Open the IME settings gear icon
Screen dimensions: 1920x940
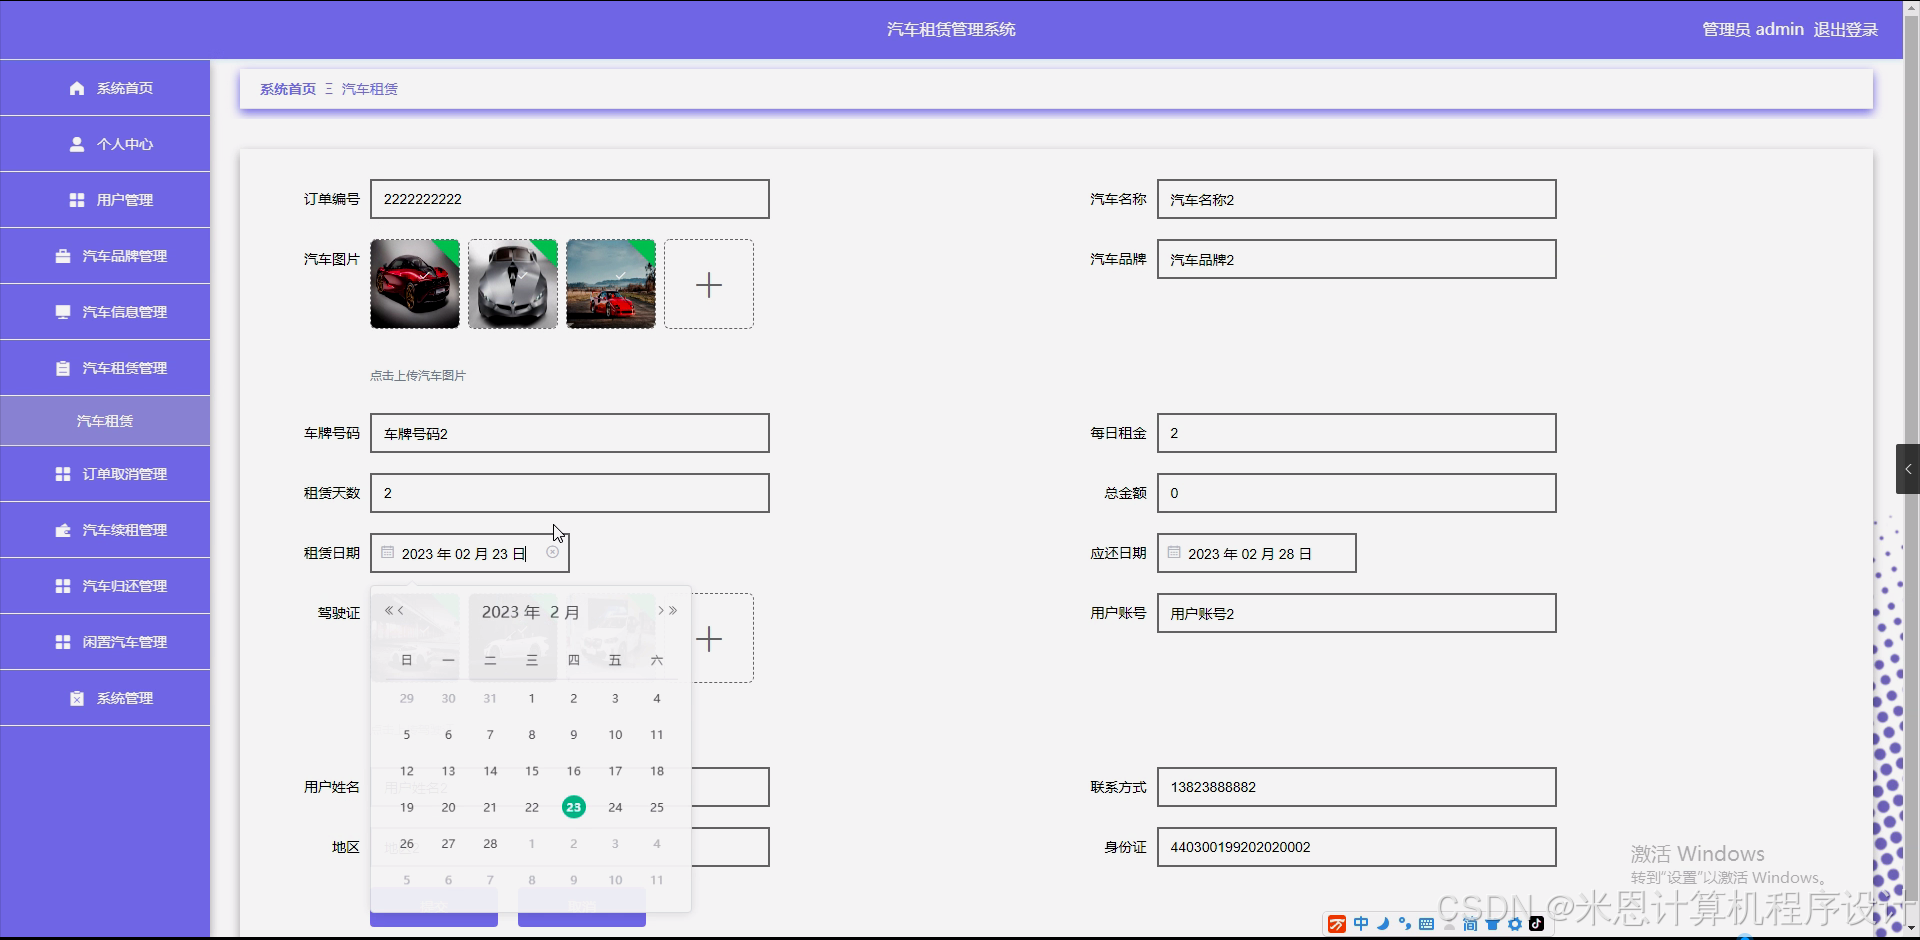1515,924
